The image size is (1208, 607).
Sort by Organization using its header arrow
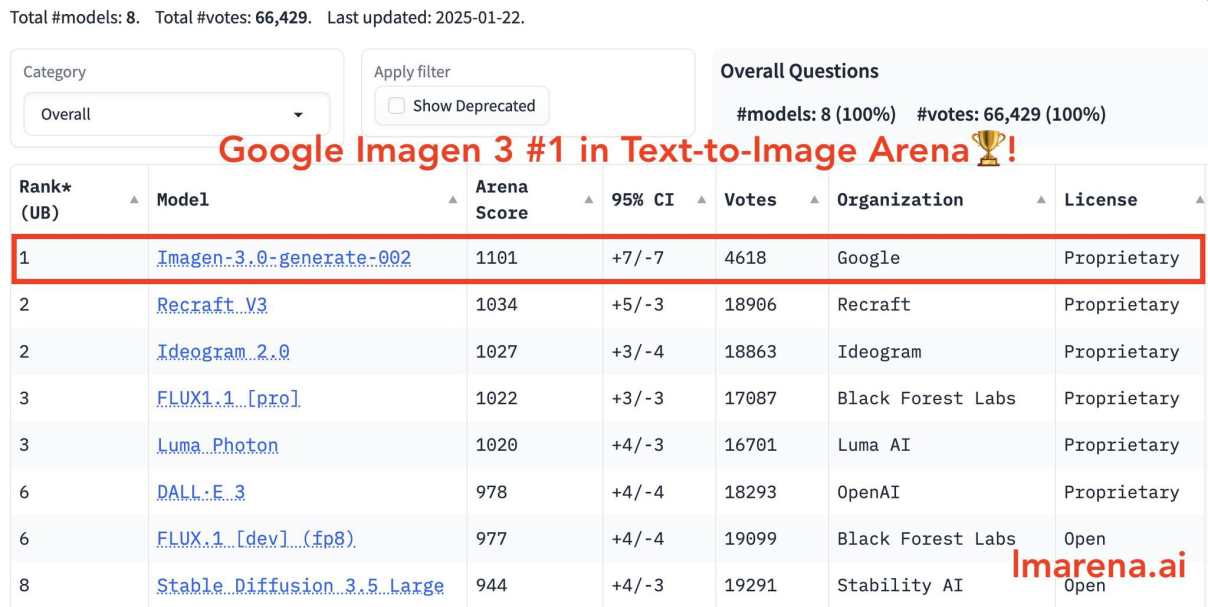click(x=1041, y=200)
